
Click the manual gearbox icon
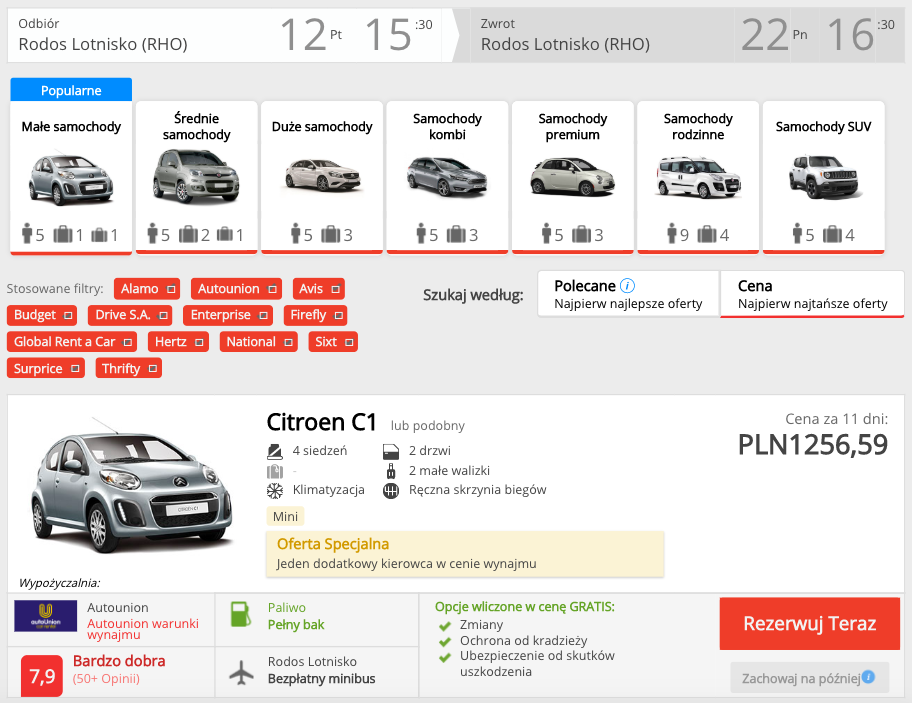click(391, 491)
